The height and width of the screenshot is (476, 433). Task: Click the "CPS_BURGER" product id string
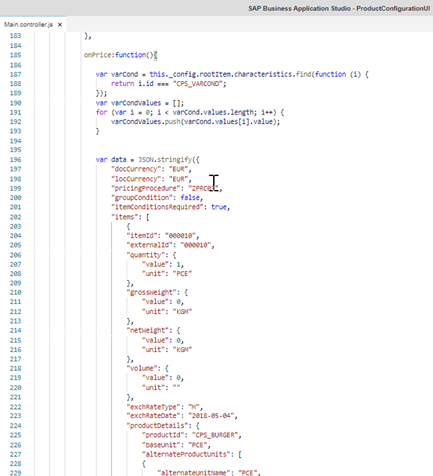(215, 435)
